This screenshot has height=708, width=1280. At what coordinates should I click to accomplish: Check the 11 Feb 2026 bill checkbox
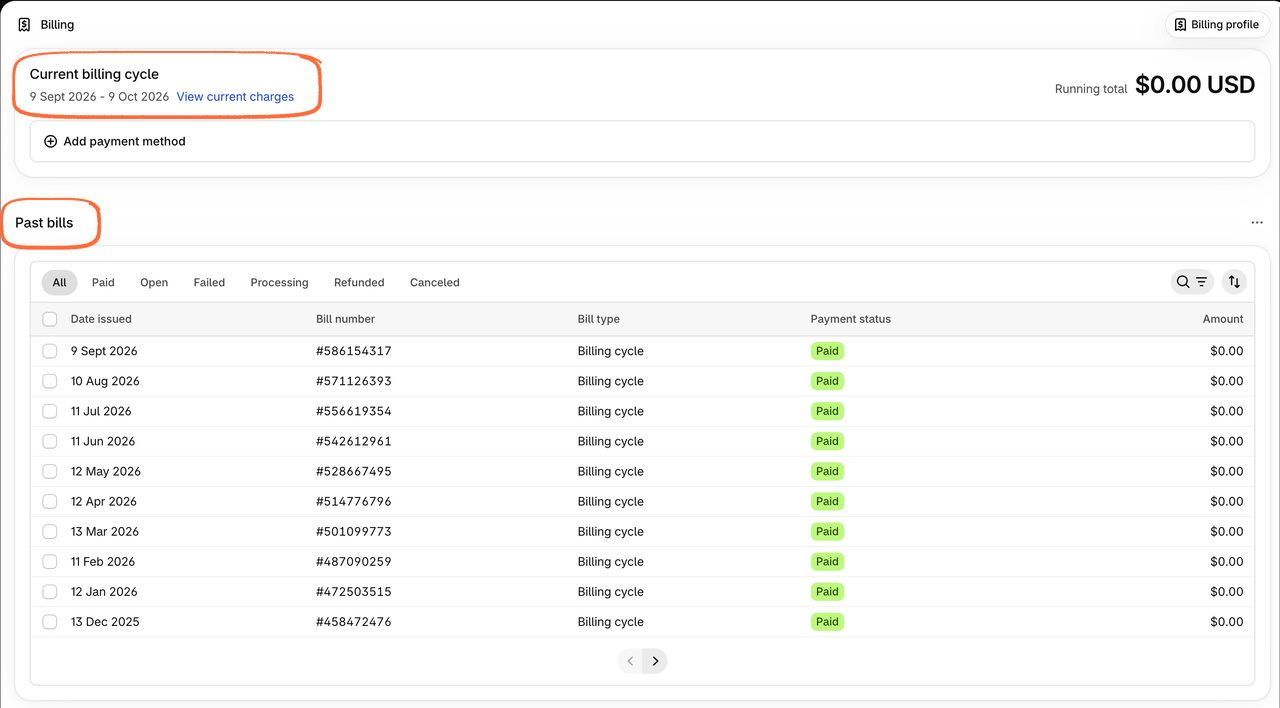pos(50,561)
